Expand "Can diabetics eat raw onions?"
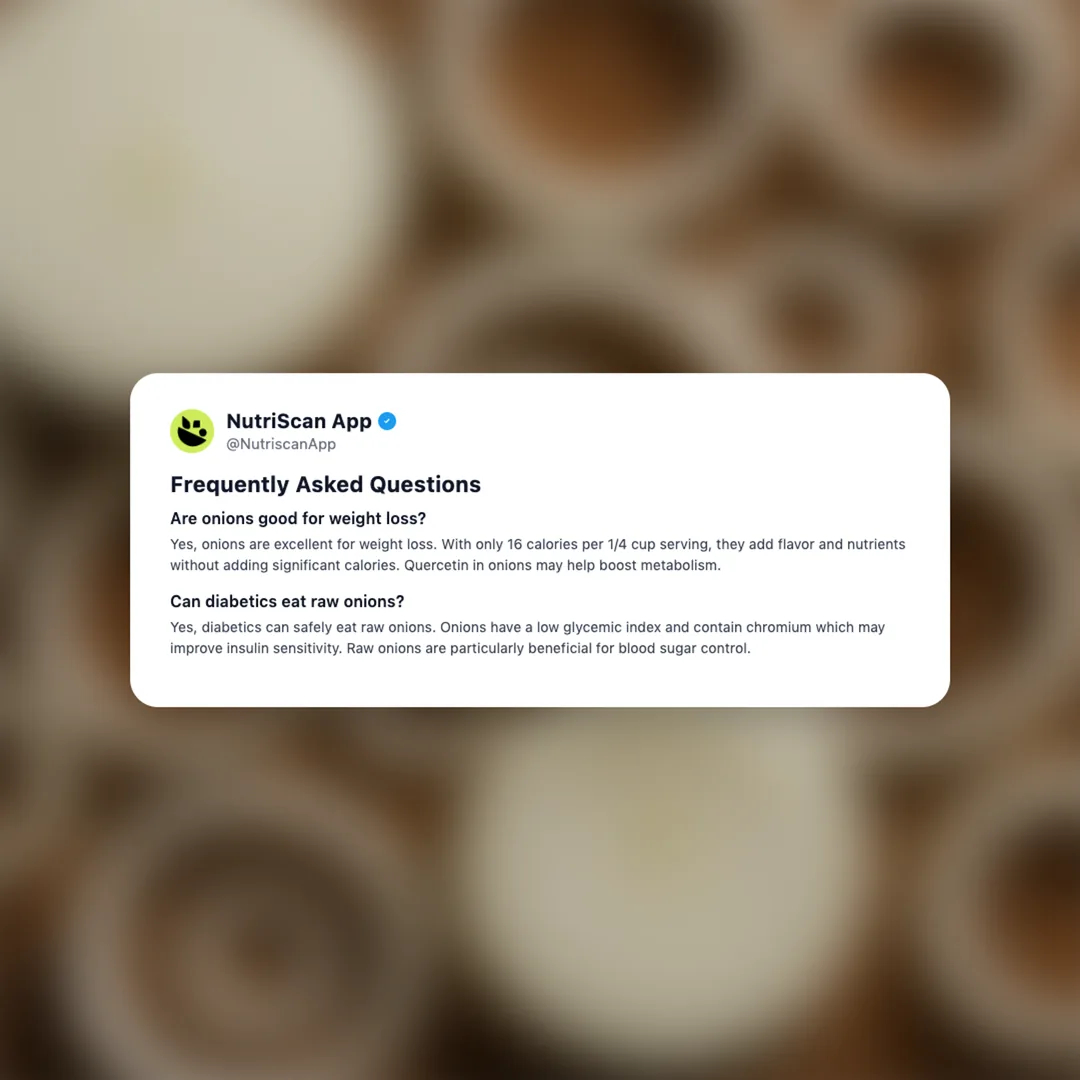This screenshot has width=1080, height=1080. tap(287, 601)
